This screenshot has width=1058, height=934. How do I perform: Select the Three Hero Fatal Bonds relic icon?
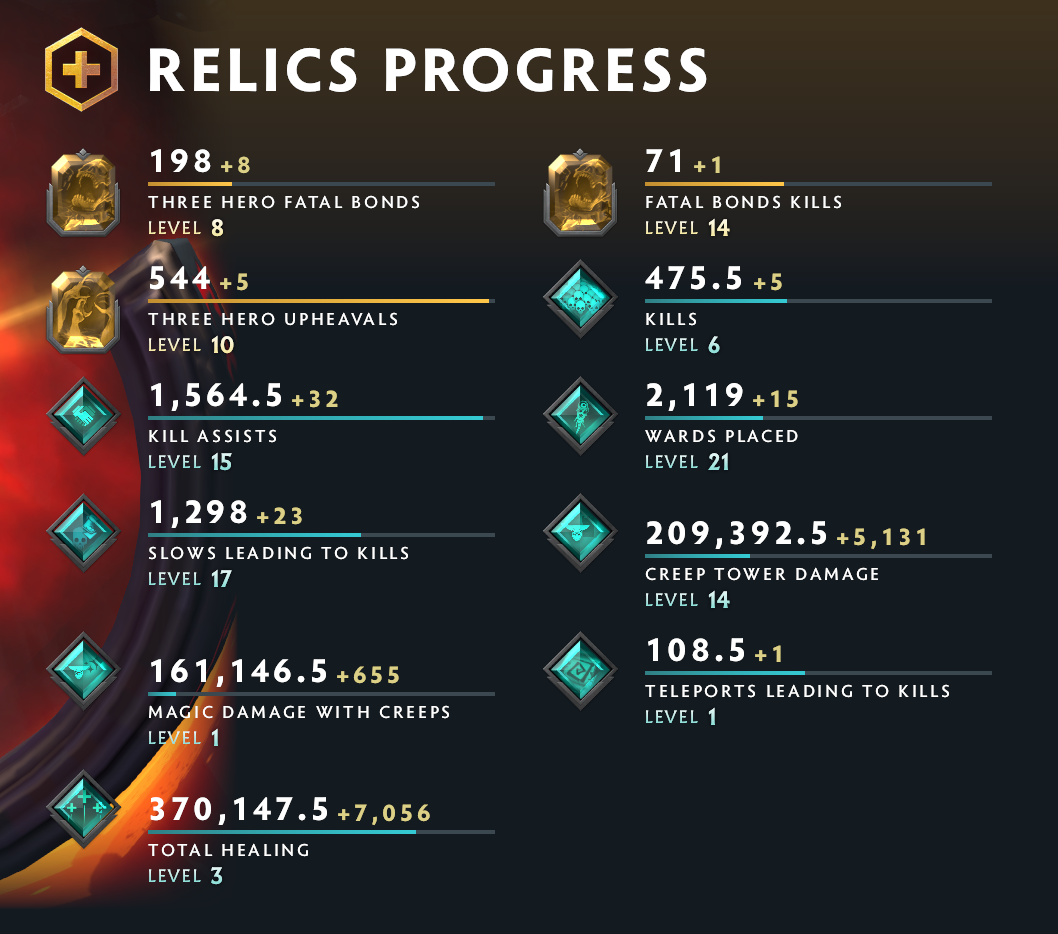pyautogui.click(x=83, y=192)
